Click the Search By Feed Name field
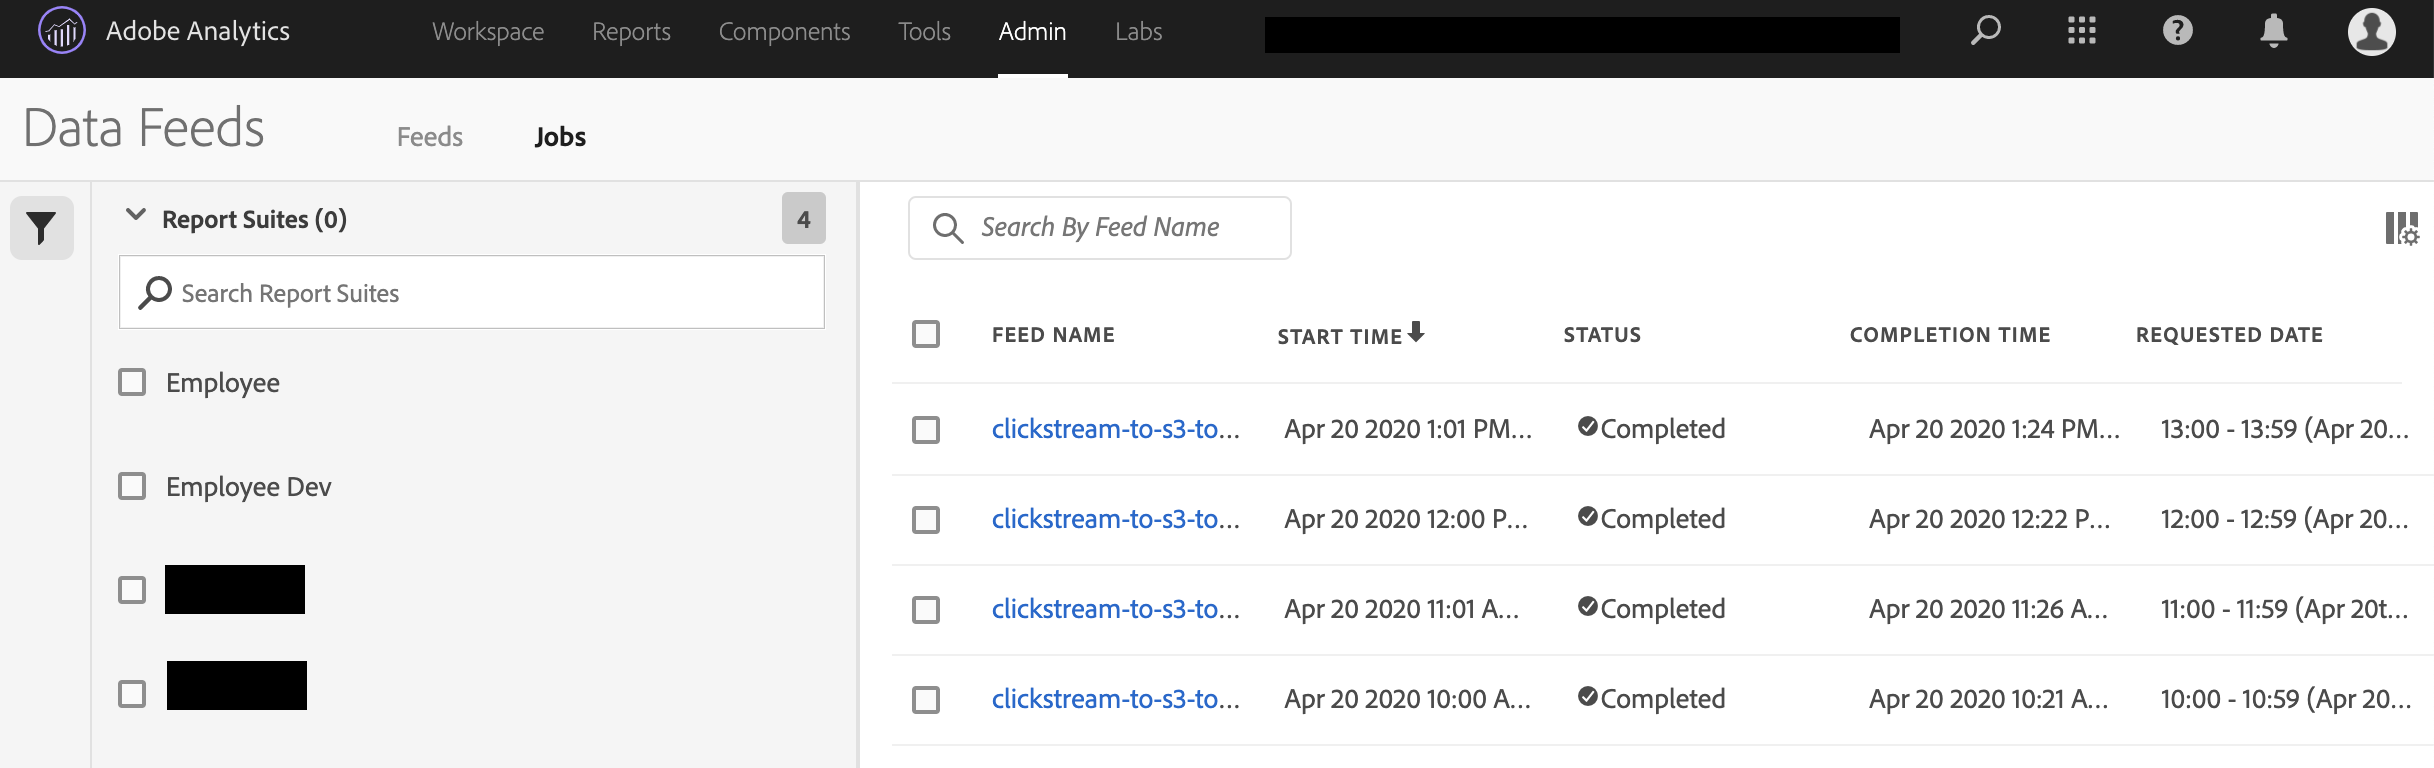Screen dimensions: 2434x768 [x=1100, y=228]
